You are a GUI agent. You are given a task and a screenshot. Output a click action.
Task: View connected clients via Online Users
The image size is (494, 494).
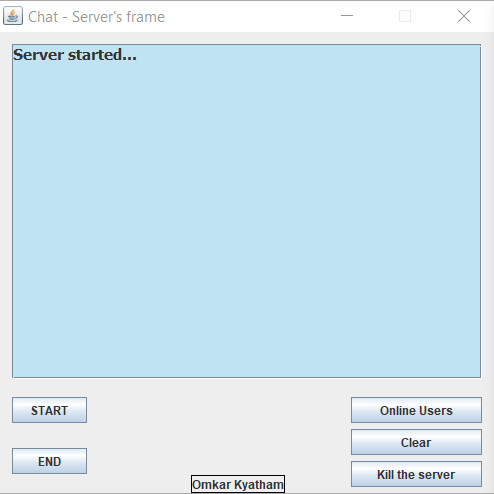coord(416,410)
